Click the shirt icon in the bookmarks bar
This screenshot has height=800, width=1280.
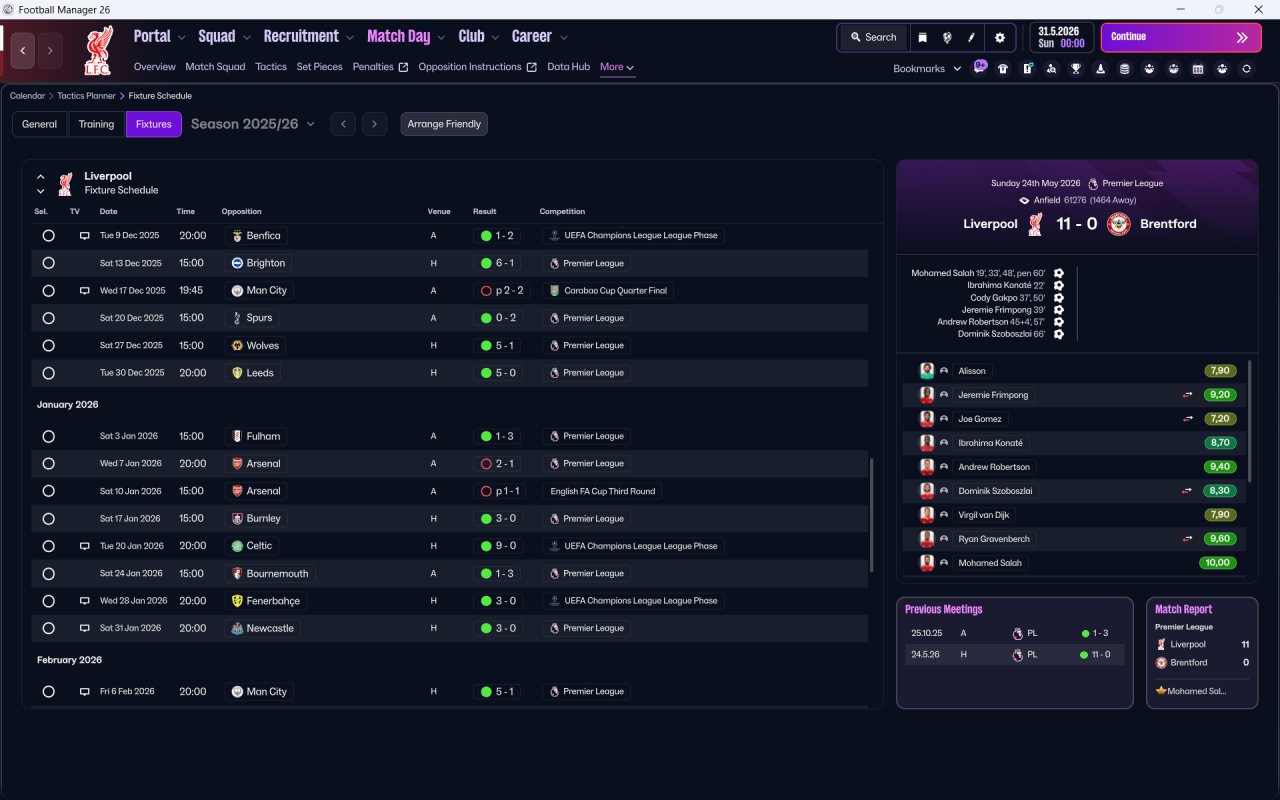point(1003,69)
